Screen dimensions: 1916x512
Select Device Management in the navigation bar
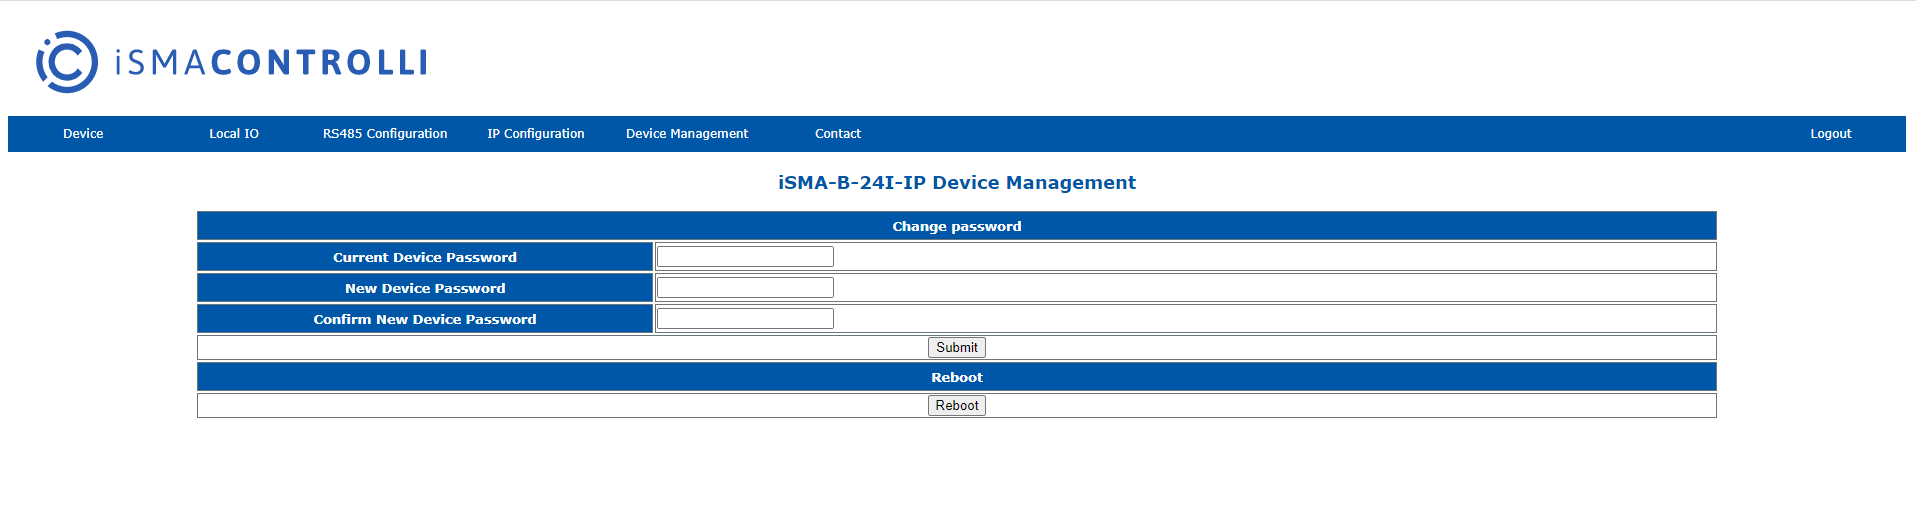[x=687, y=134]
